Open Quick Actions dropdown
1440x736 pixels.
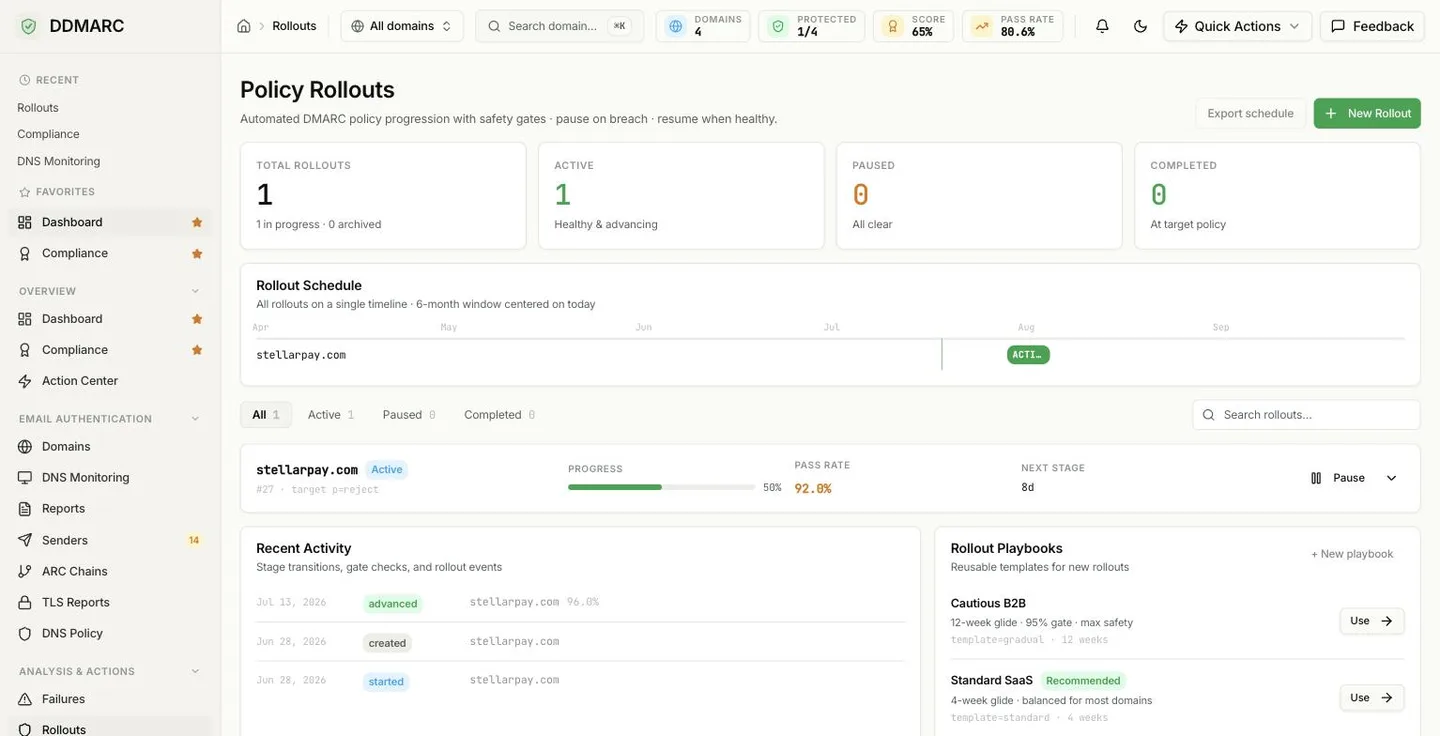(x=1237, y=26)
